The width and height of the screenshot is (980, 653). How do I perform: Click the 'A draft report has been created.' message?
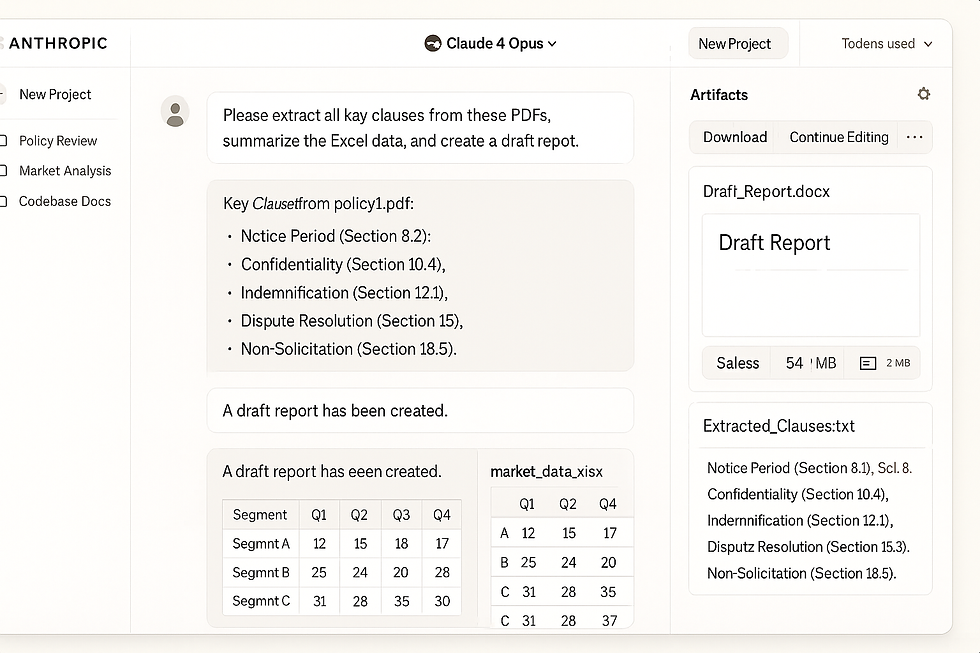pyautogui.click(x=420, y=411)
